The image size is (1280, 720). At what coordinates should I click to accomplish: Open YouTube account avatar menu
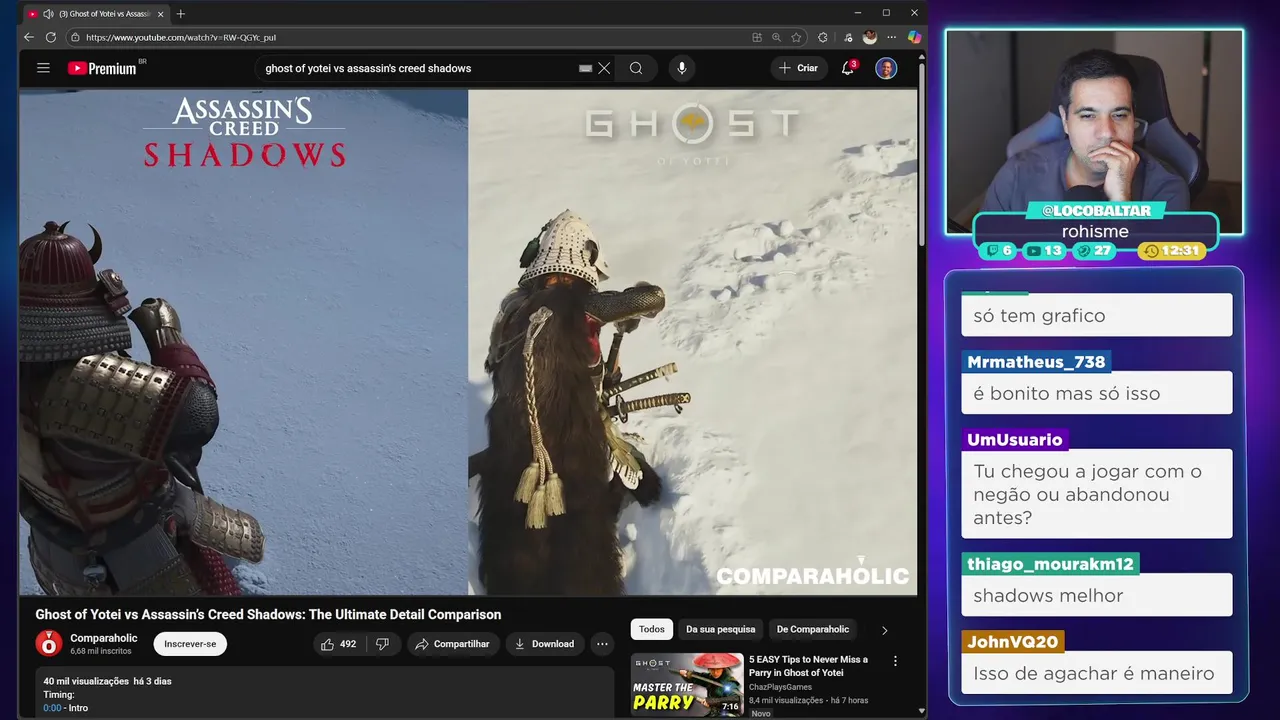tap(886, 68)
